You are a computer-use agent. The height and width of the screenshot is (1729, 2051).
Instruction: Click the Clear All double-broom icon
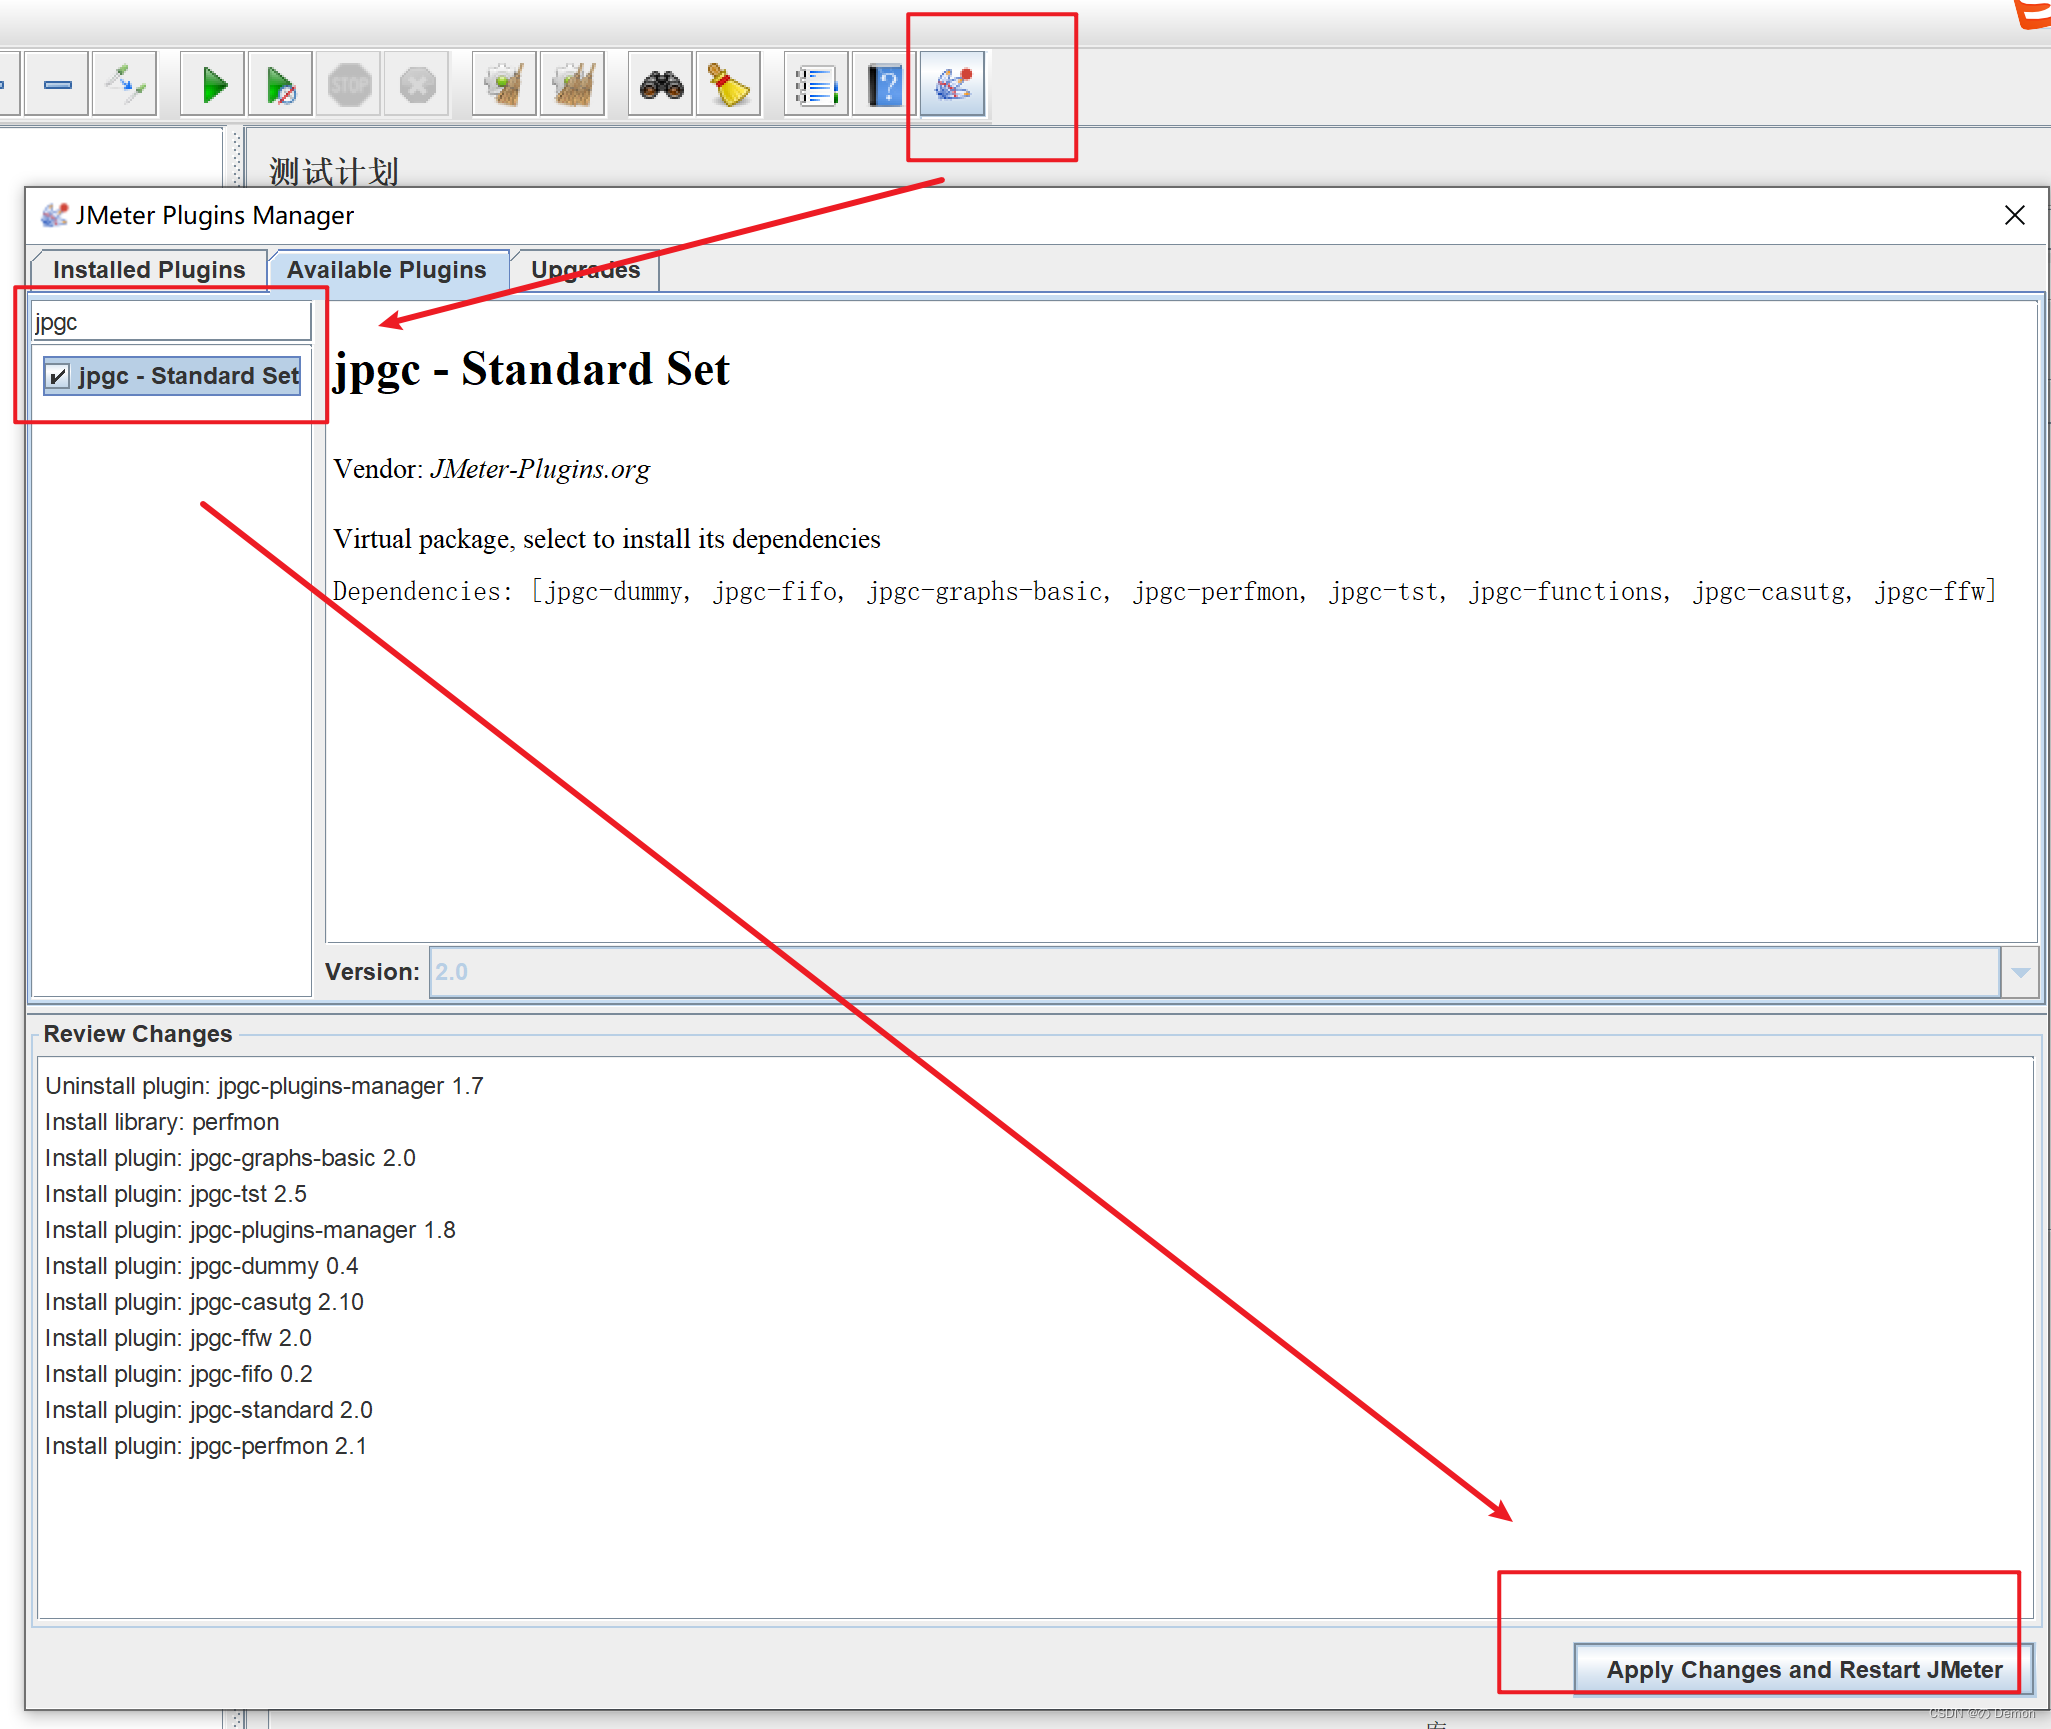[573, 86]
